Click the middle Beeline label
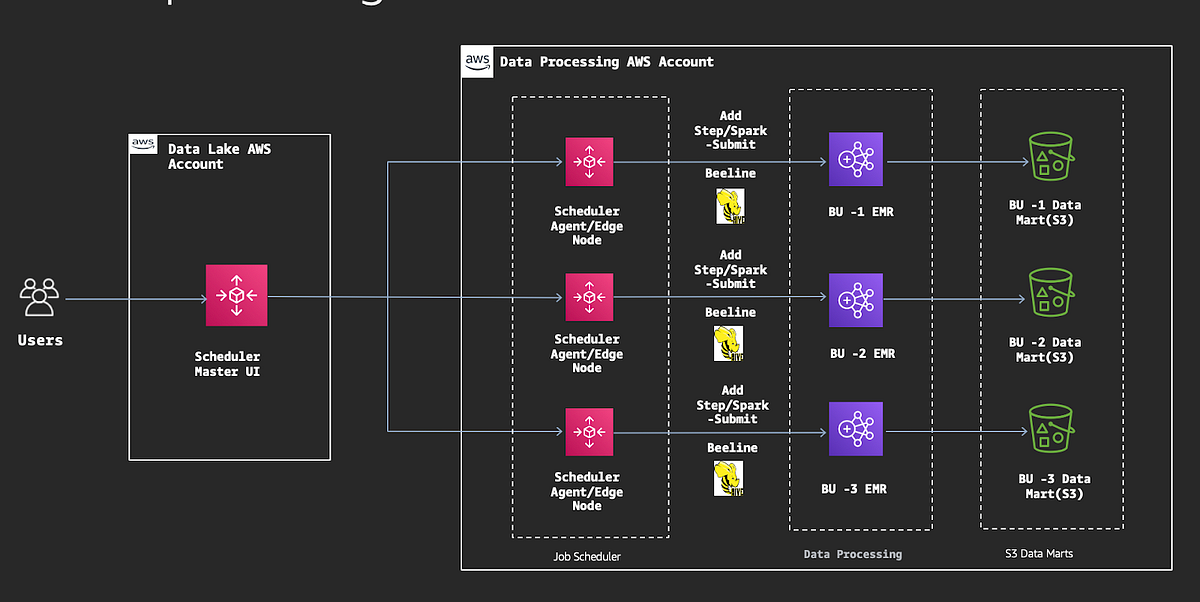Viewport: 1200px width, 602px height. tap(730, 312)
